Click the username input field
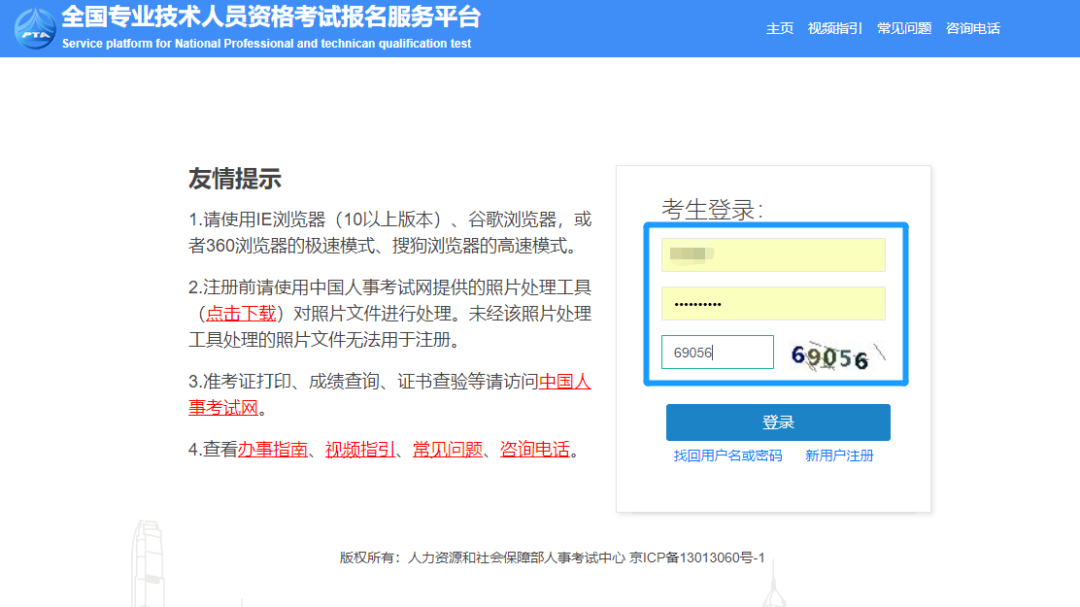Viewport: 1080px width, 607px height. pos(772,255)
